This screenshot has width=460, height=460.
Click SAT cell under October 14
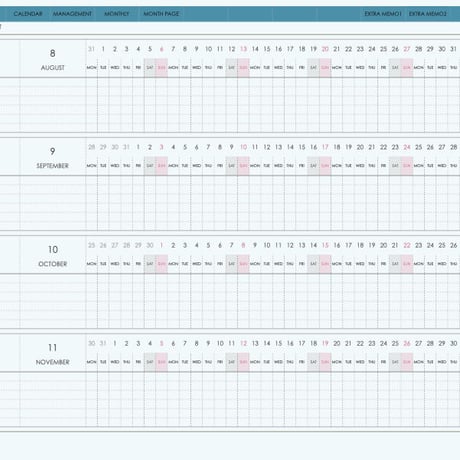tap(313, 264)
